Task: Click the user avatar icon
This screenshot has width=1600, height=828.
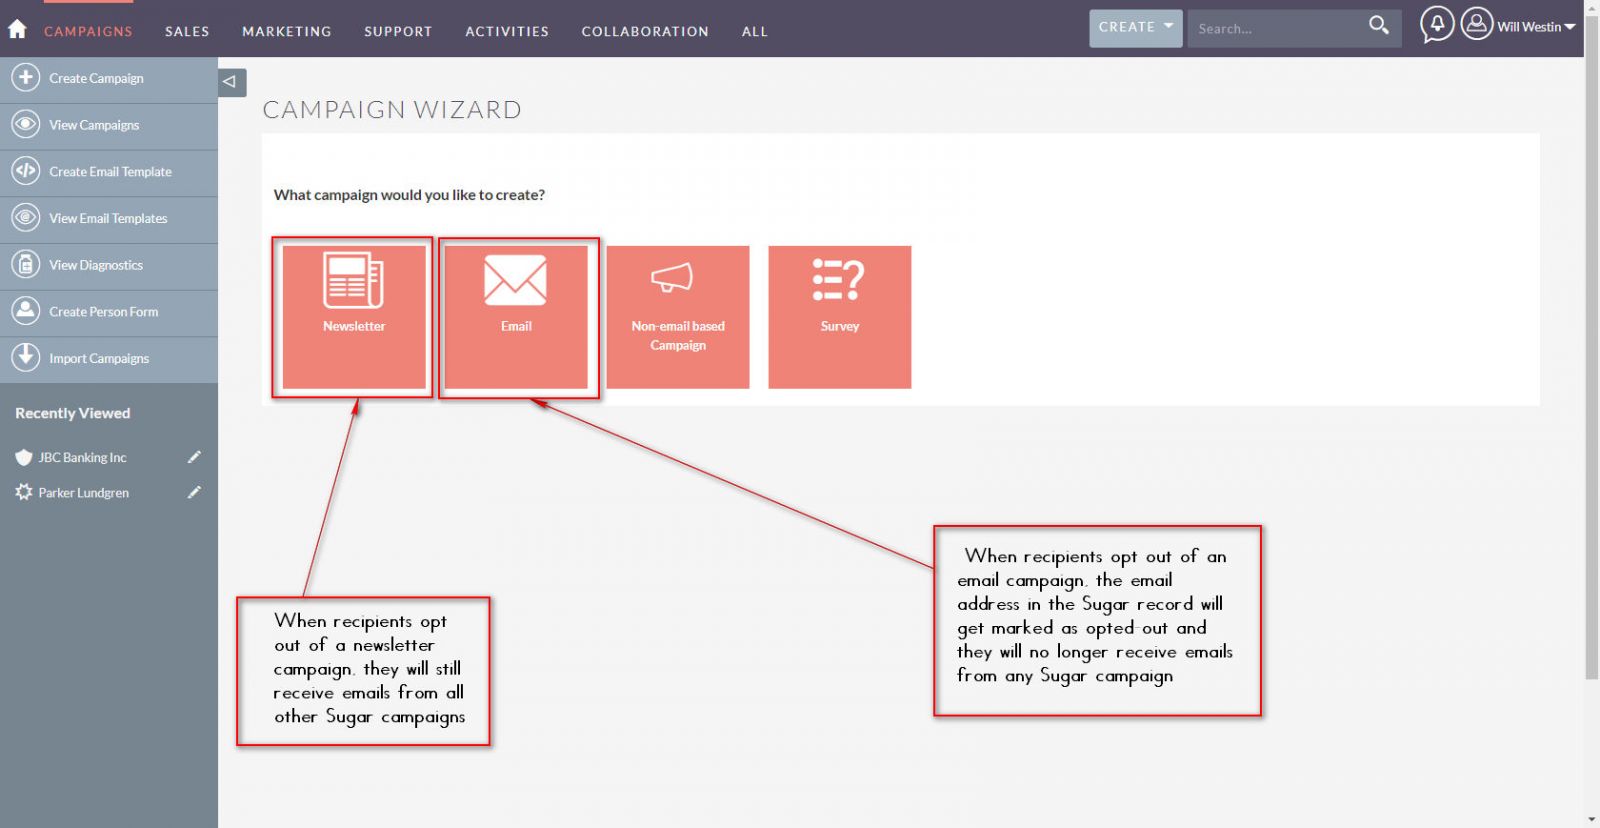Action: point(1477,24)
